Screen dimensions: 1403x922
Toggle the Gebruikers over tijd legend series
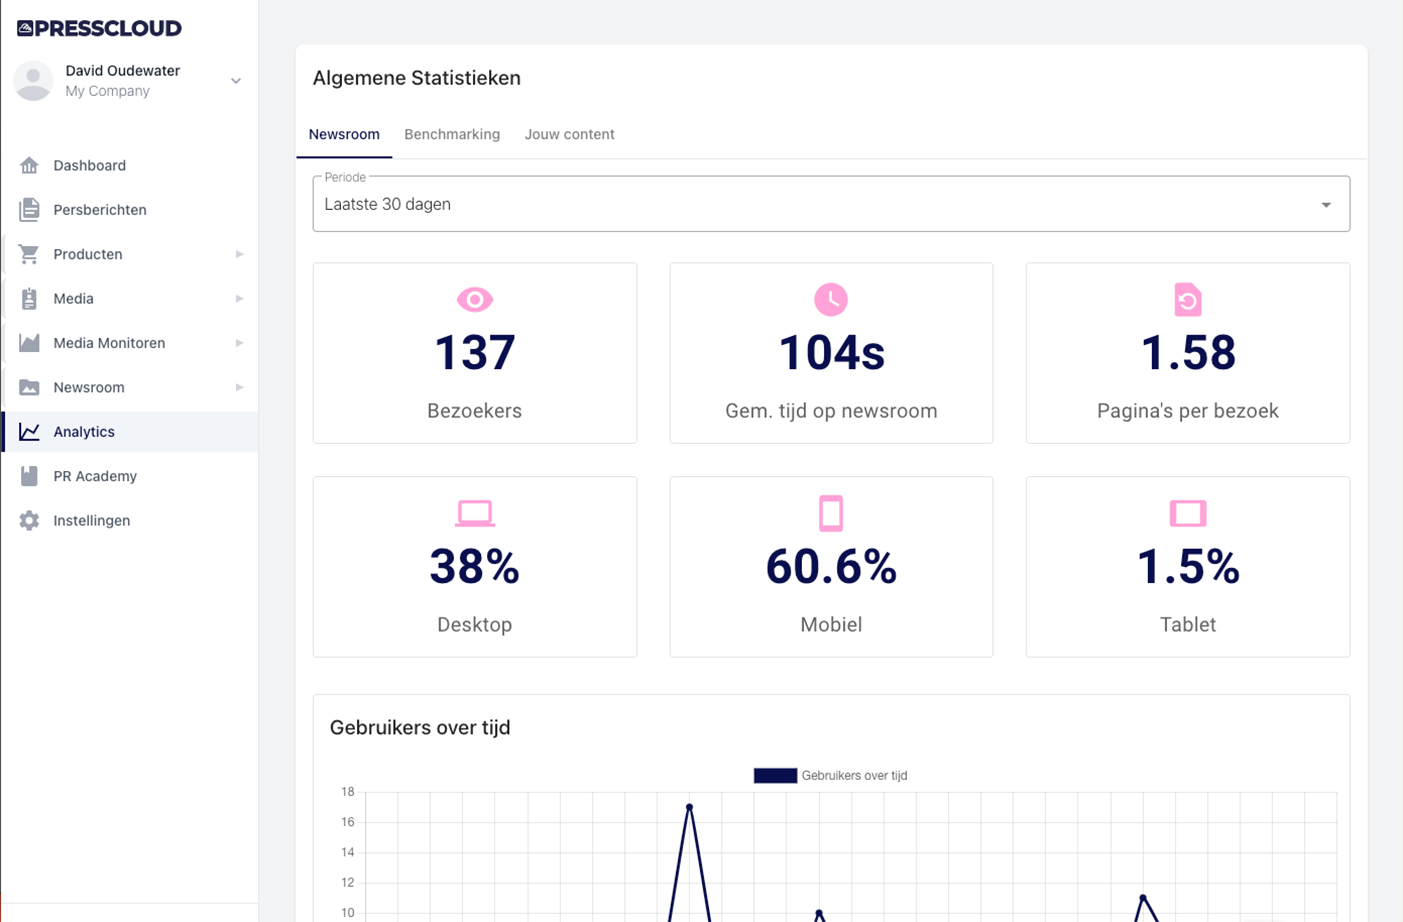pyautogui.click(x=775, y=776)
